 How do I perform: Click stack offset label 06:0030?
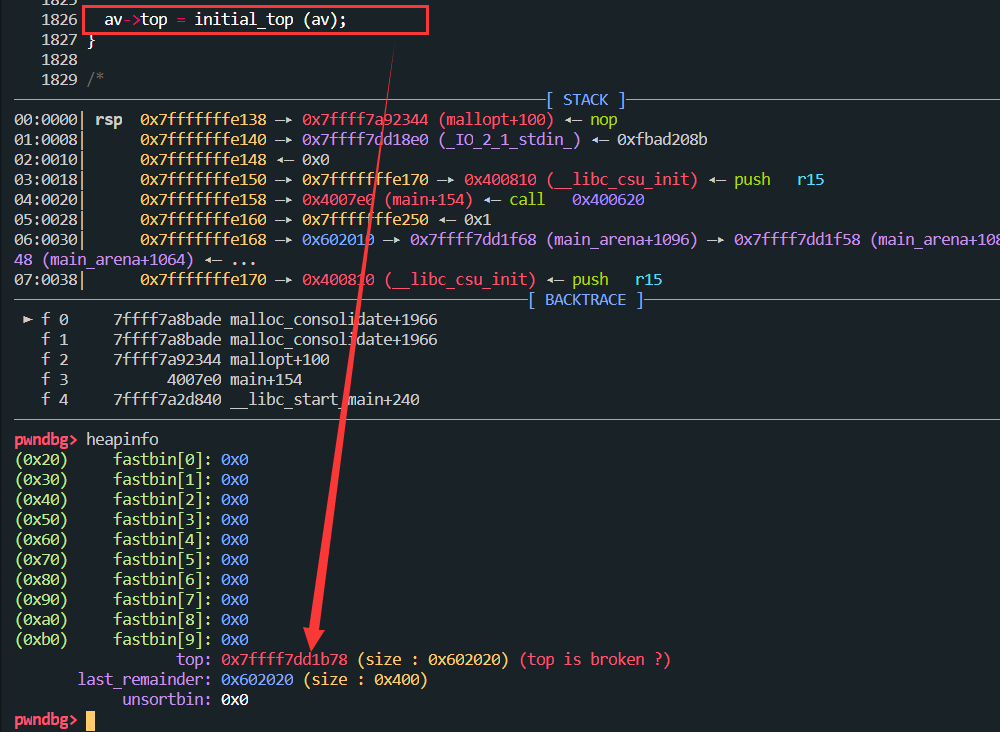45,240
